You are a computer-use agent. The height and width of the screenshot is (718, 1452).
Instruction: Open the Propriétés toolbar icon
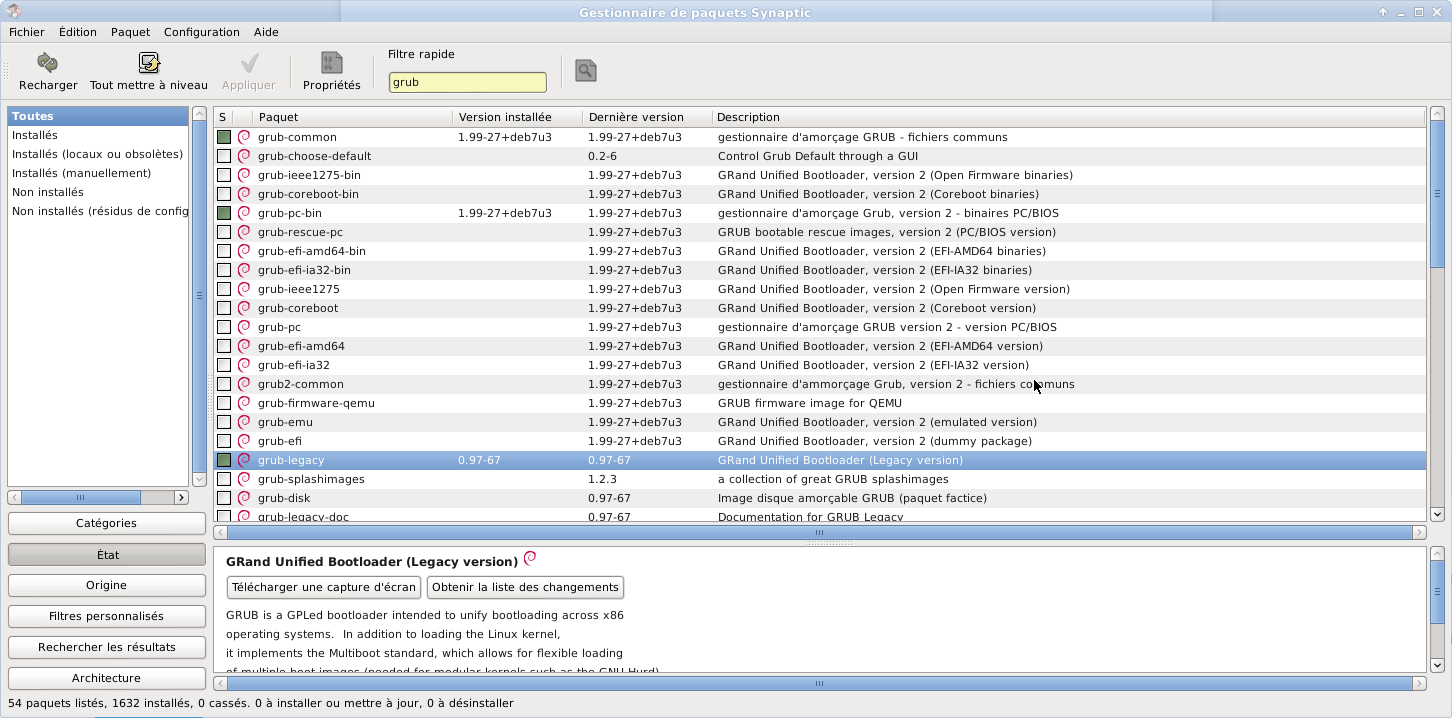tap(331, 64)
